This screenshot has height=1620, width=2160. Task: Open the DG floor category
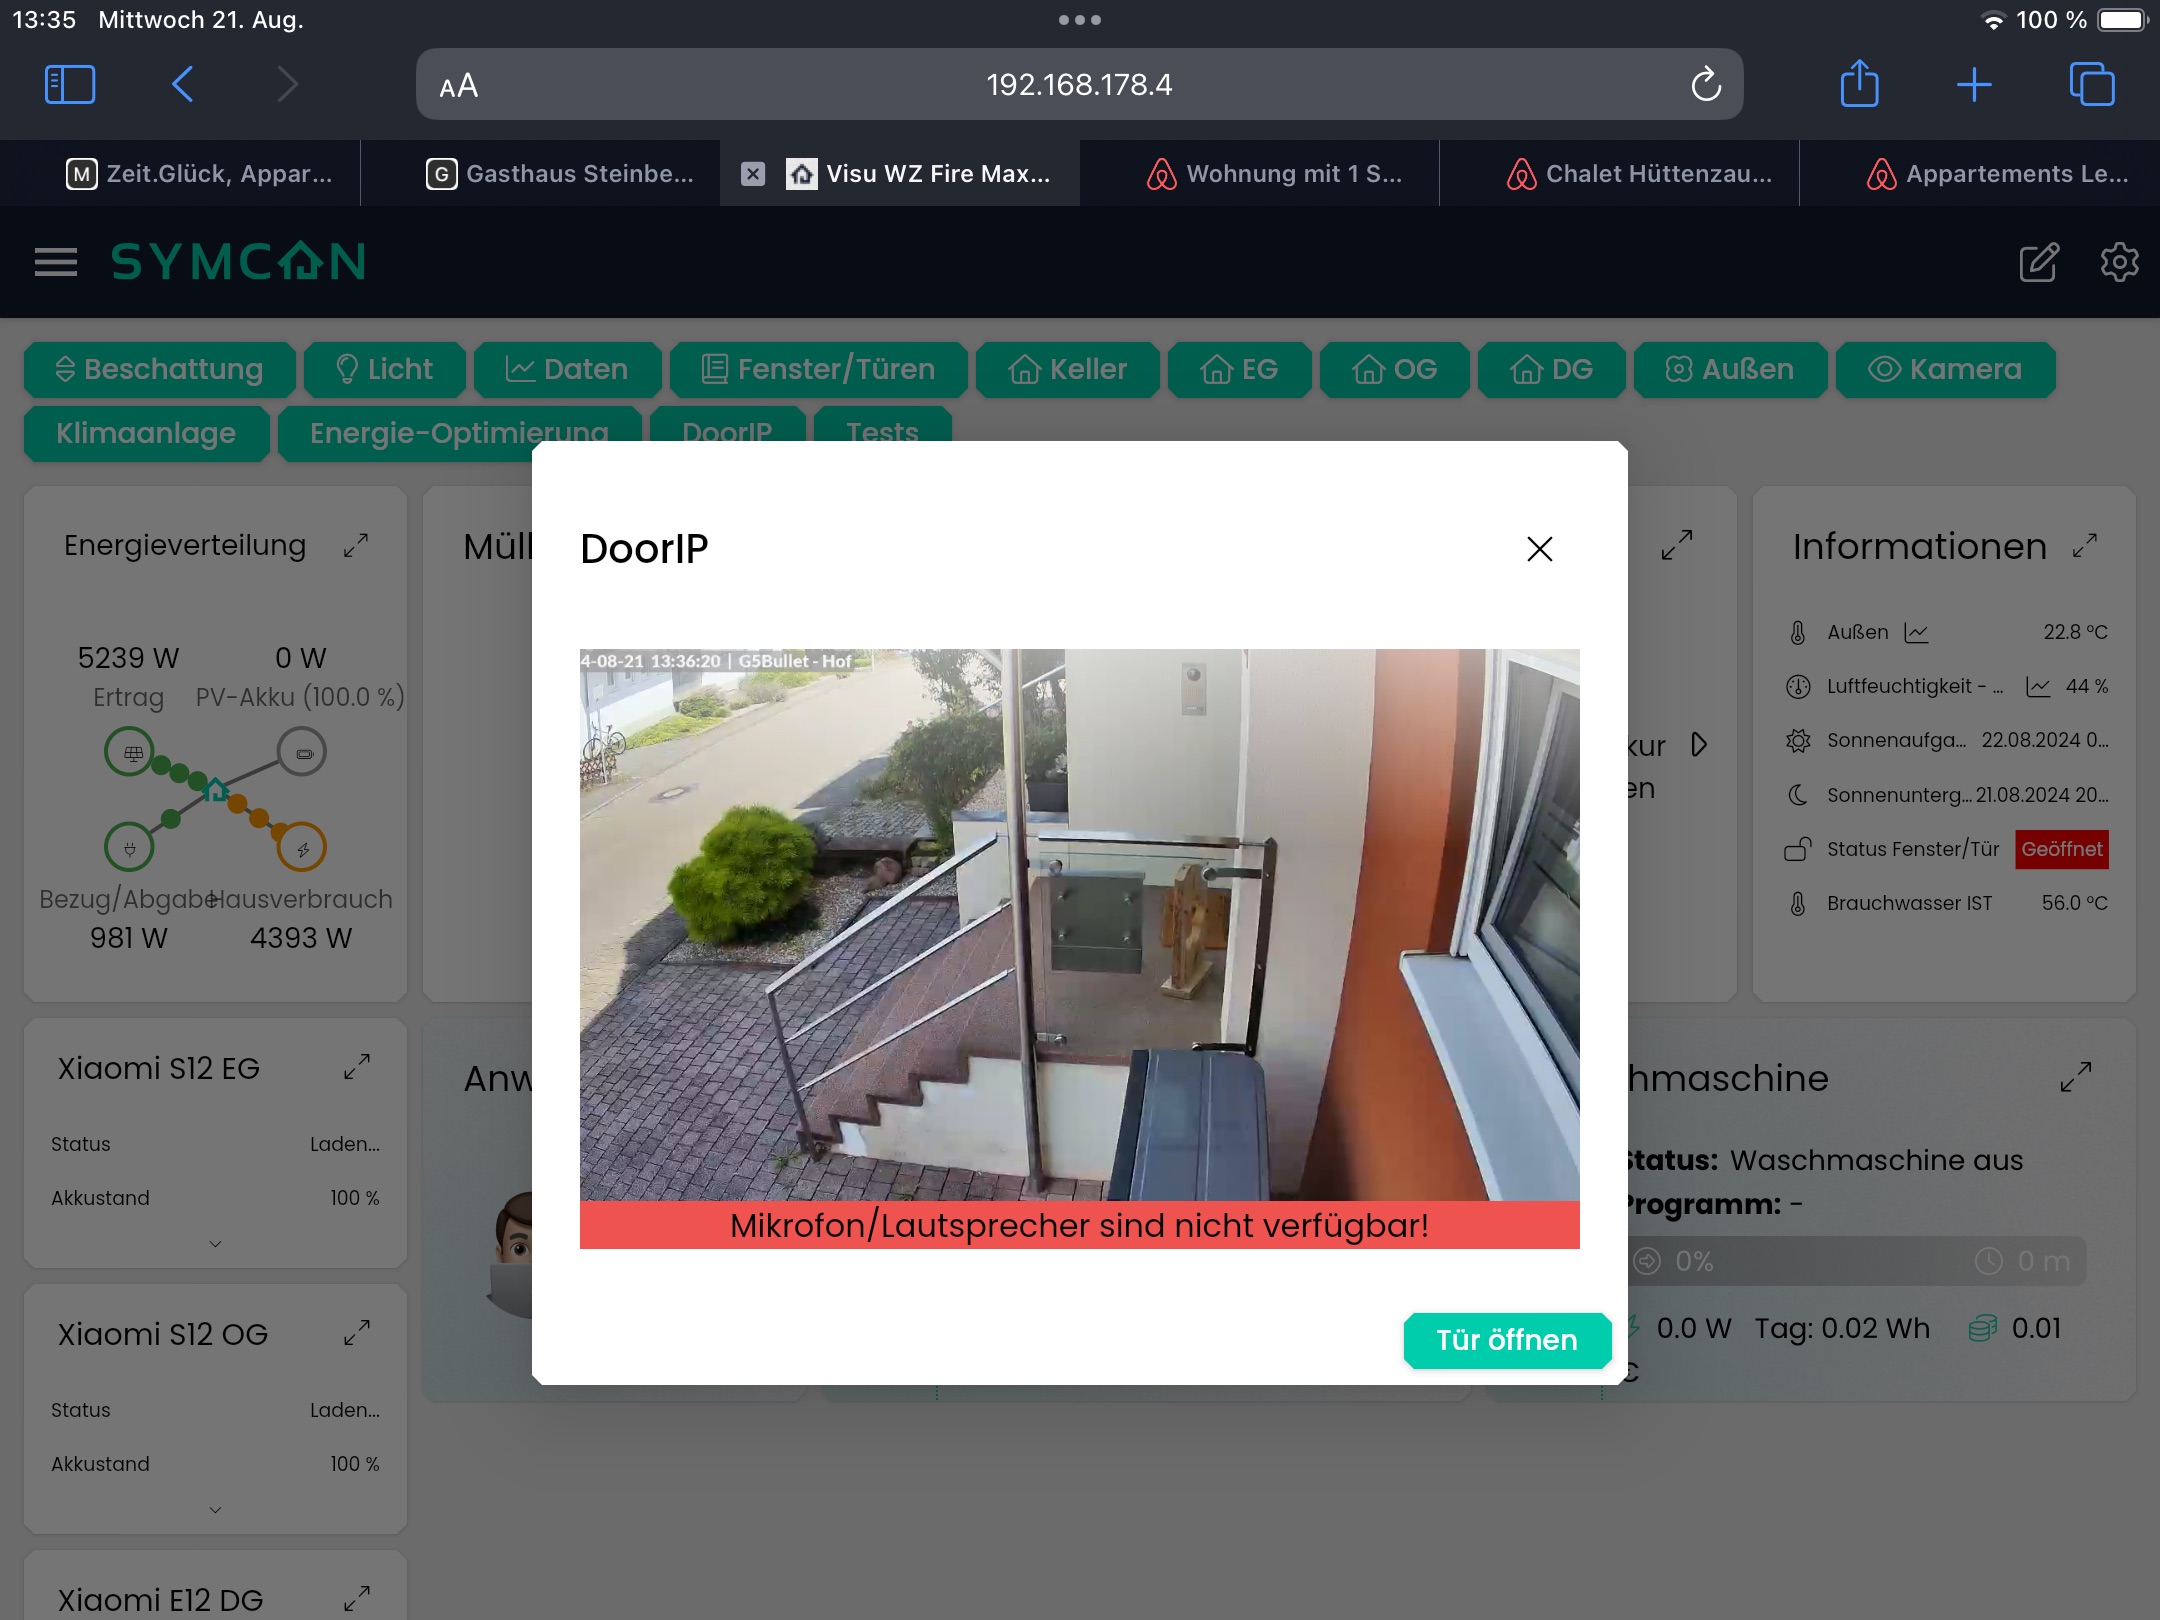point(1551,370)
